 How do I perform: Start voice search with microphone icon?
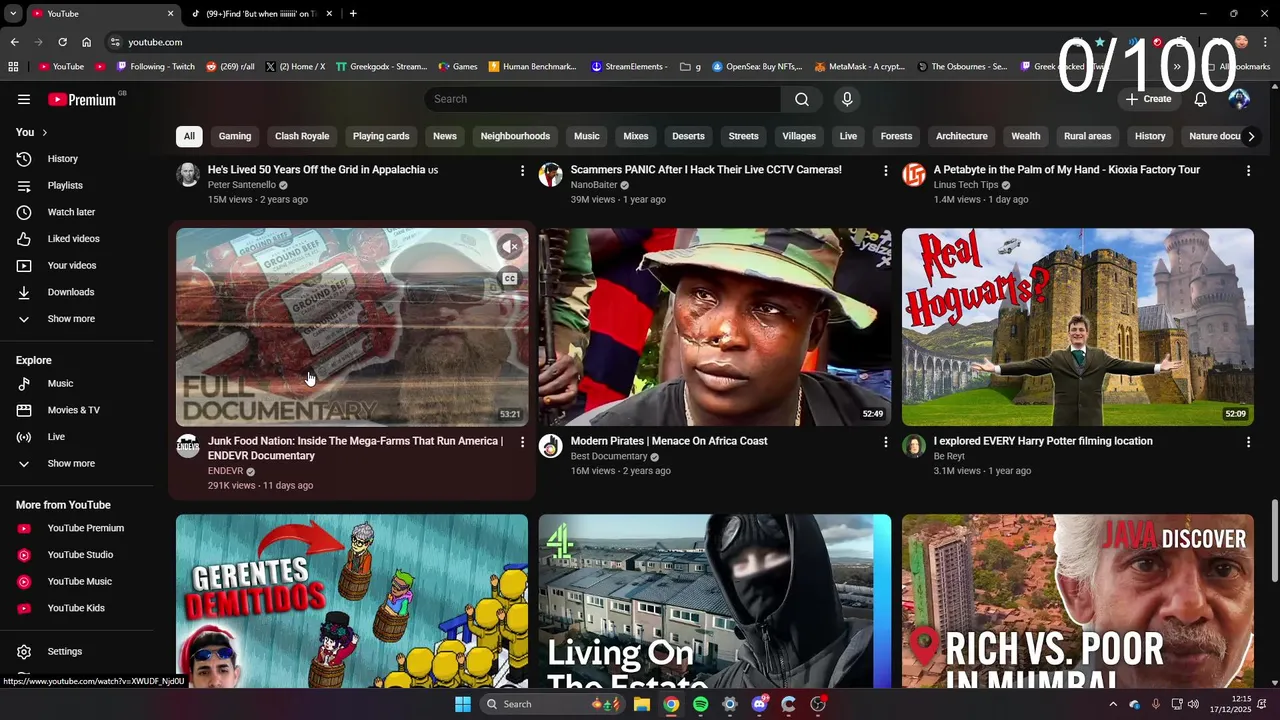(x=847, y=99)
